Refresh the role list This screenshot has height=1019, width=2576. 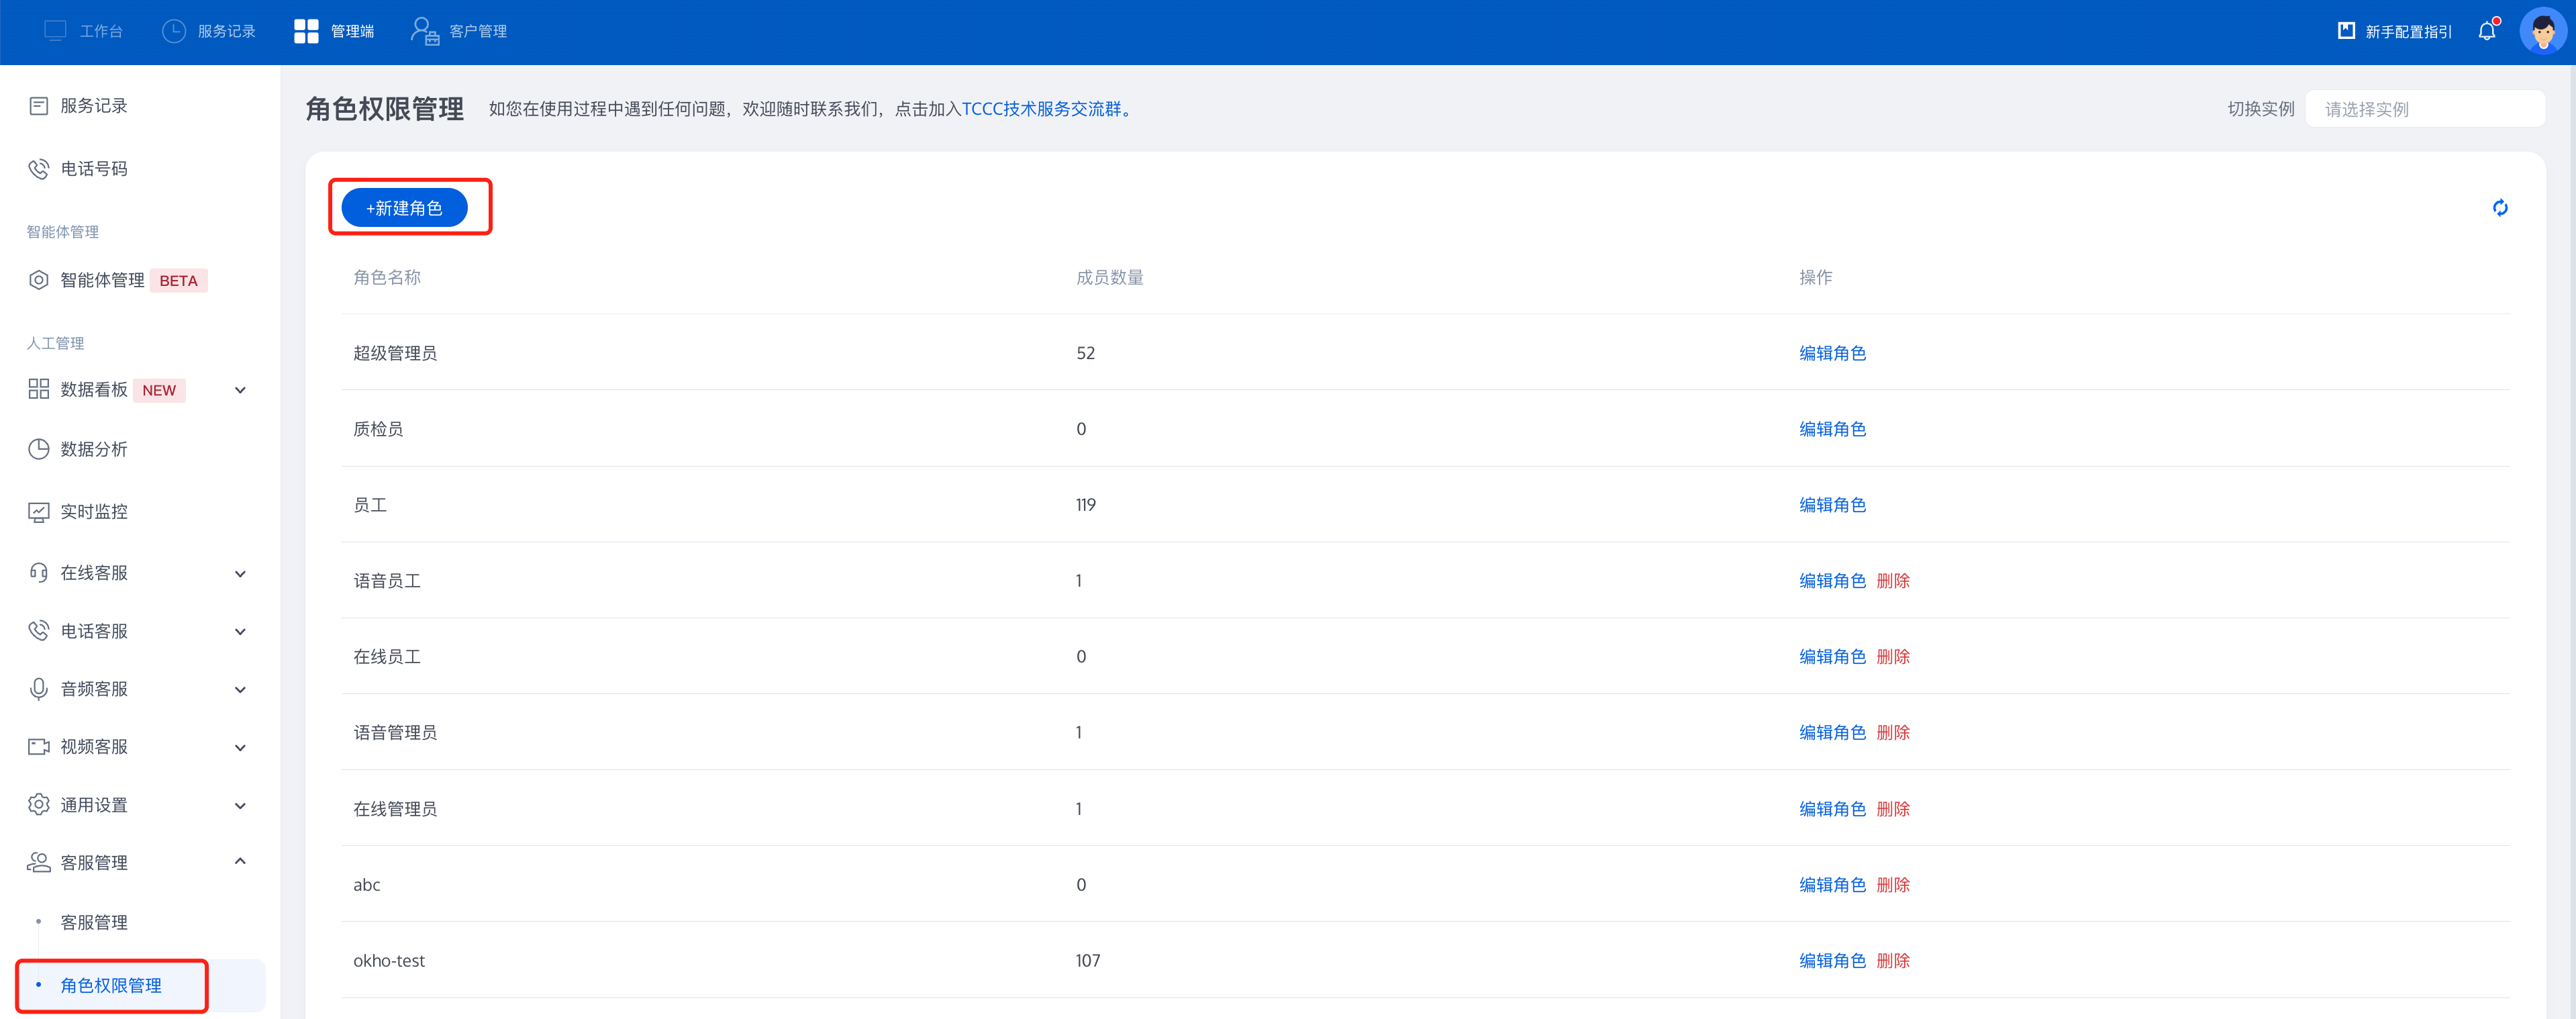coord(2500,208)
